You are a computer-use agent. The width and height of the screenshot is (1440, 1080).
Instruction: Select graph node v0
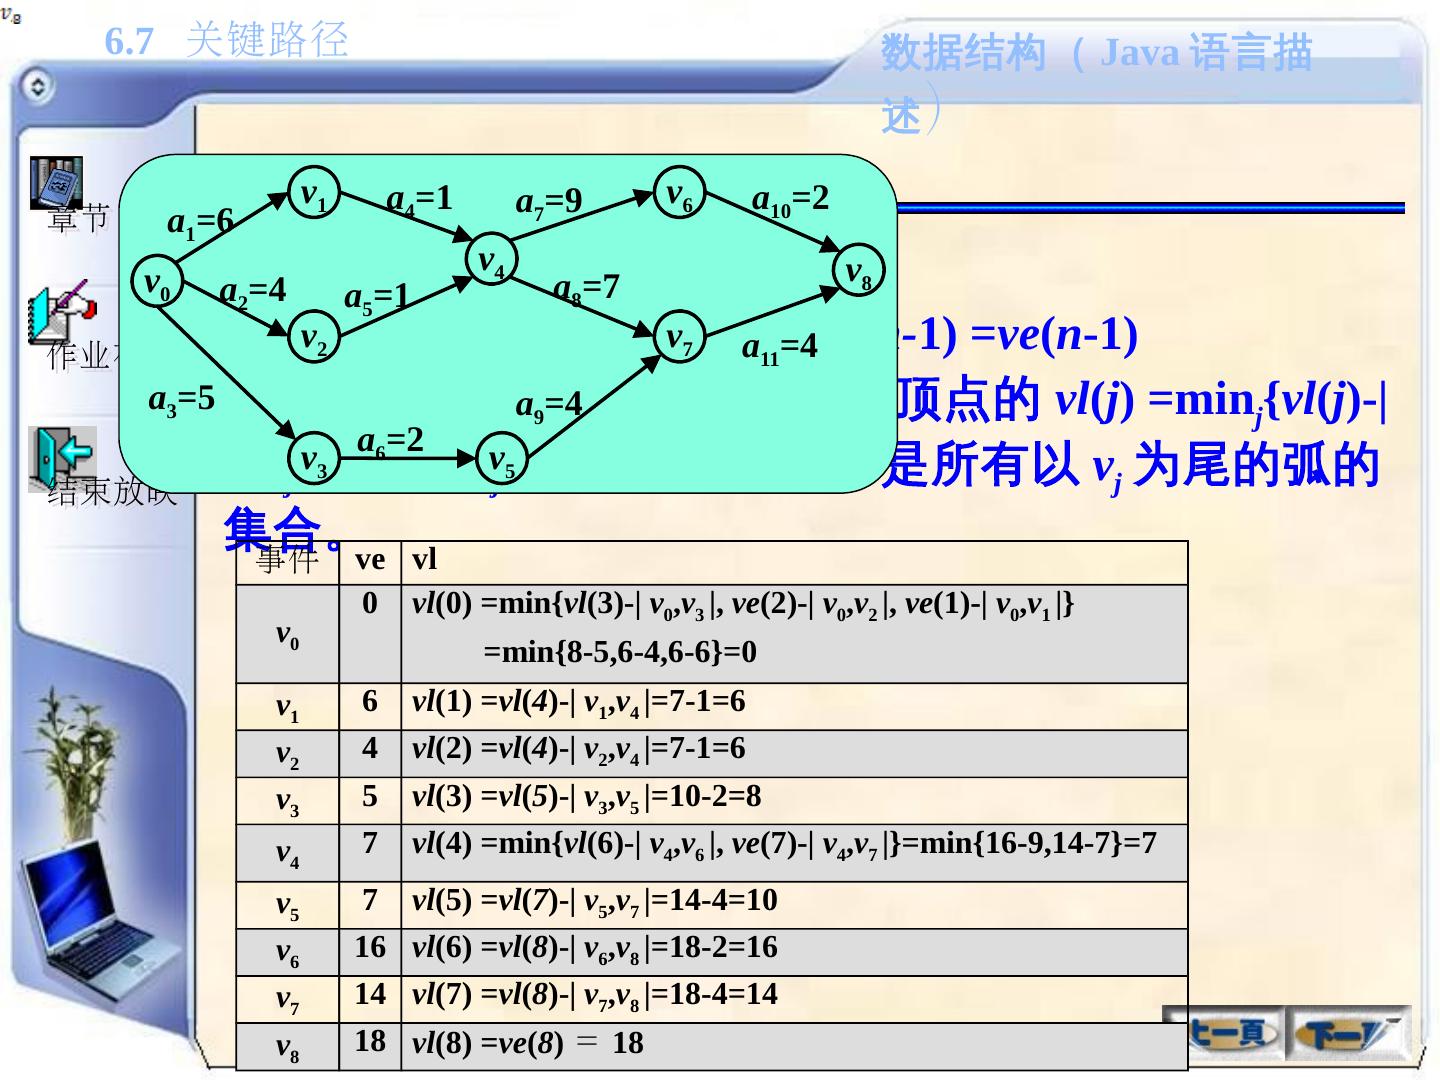coord(157,283)
